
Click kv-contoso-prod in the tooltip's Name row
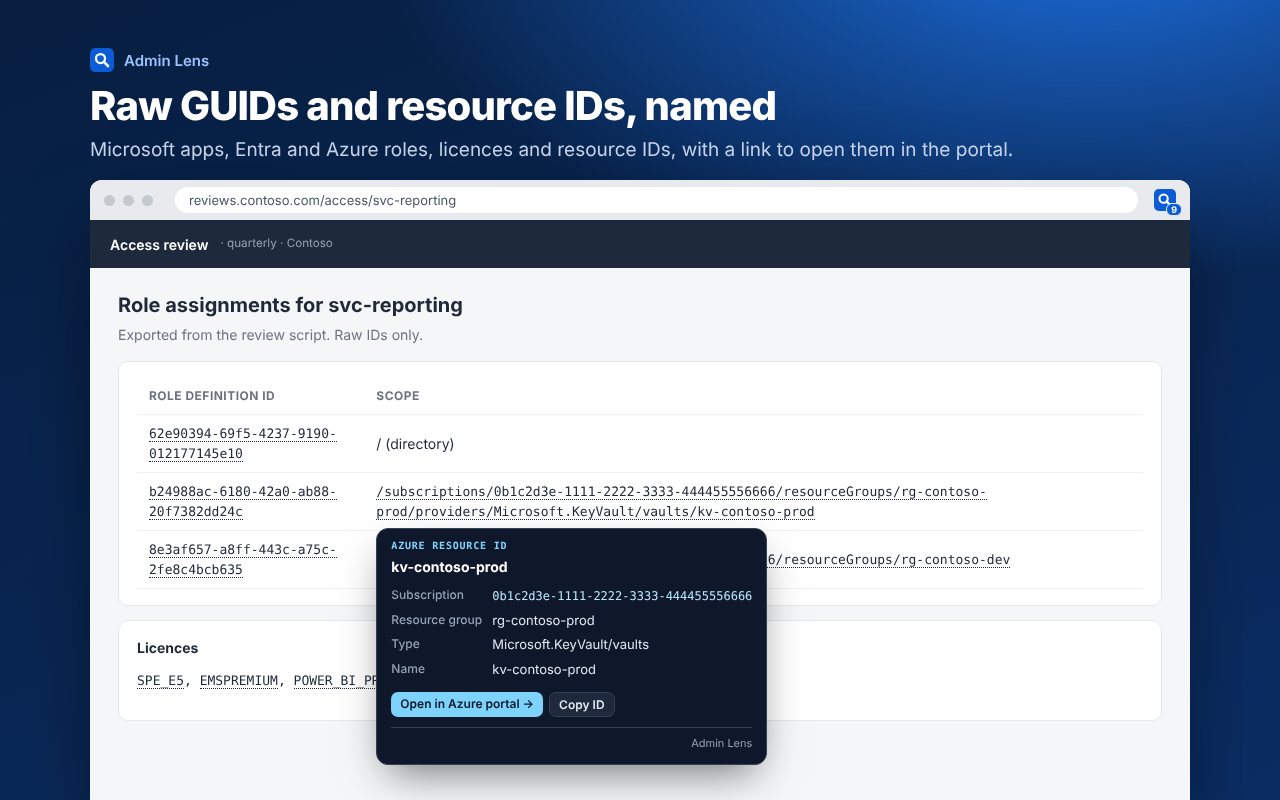point(544,669)
